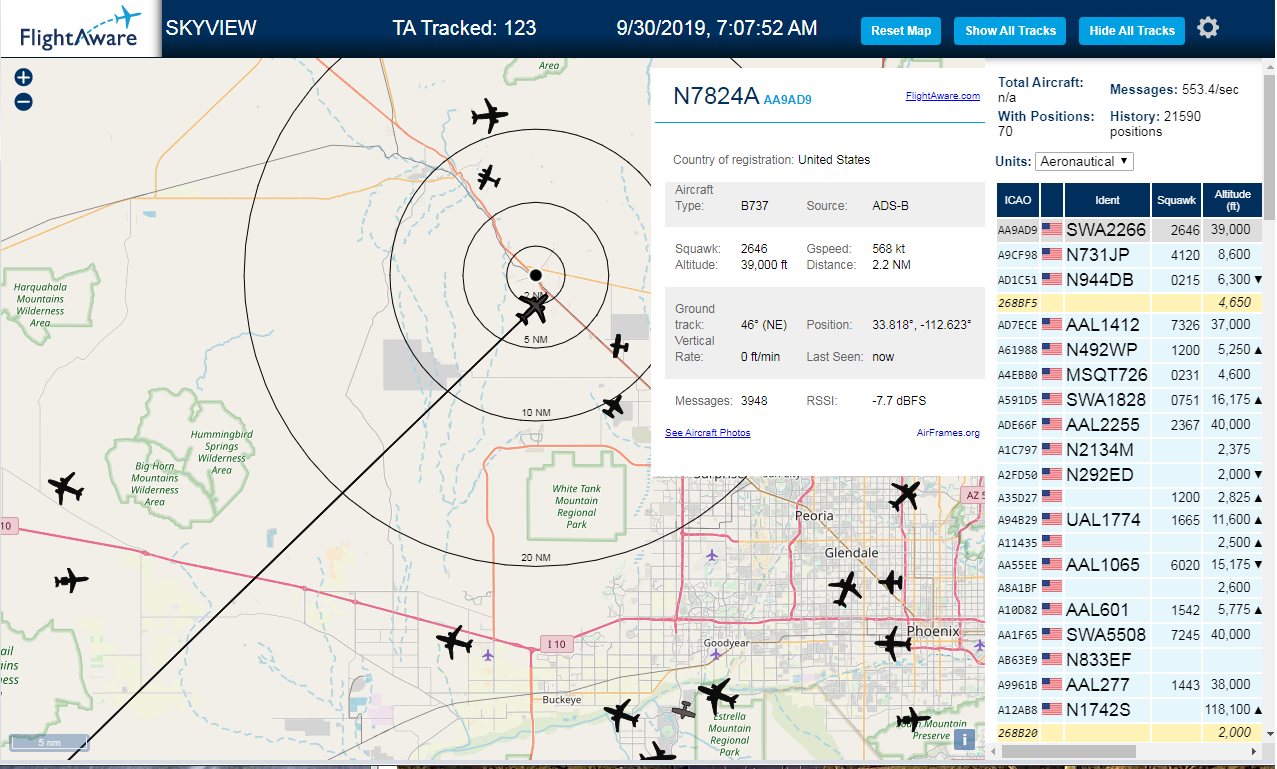Select the N1742S aircraft row
Image resolution: width=1277 pixels, height=769 pixels.
click(x=1129, y=710)
